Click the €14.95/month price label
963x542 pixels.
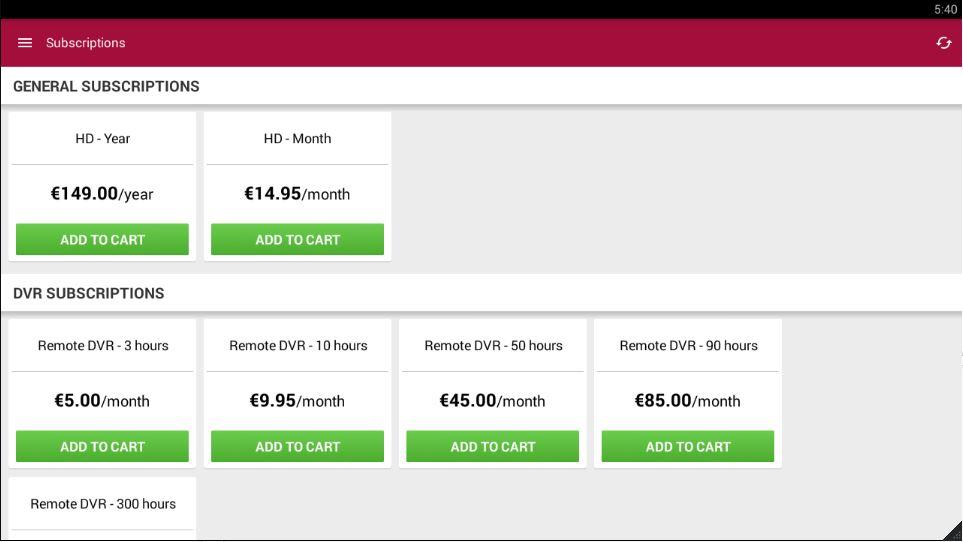pos(297,194)
